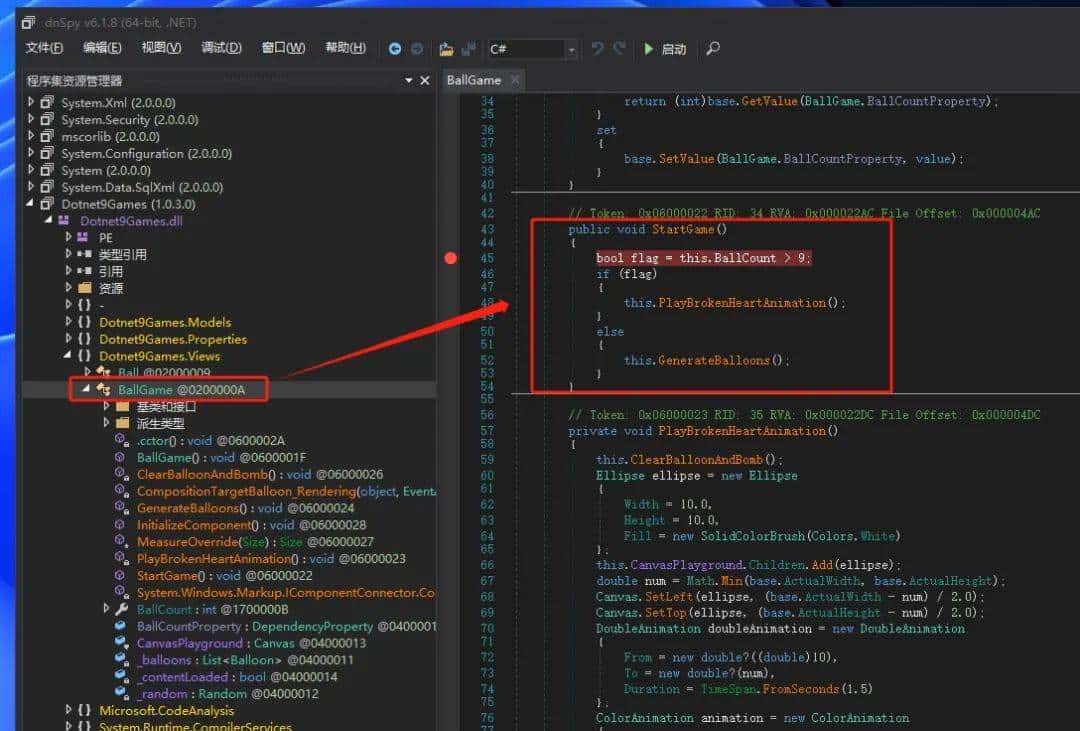Switch to the BallGame tab
The image size is (1080, 731).
tap(474, 80)
